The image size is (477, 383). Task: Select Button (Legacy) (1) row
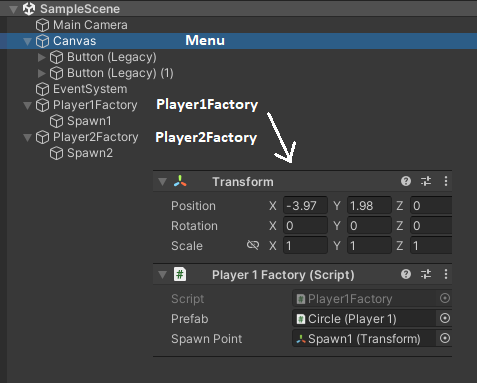coord(120,73)
